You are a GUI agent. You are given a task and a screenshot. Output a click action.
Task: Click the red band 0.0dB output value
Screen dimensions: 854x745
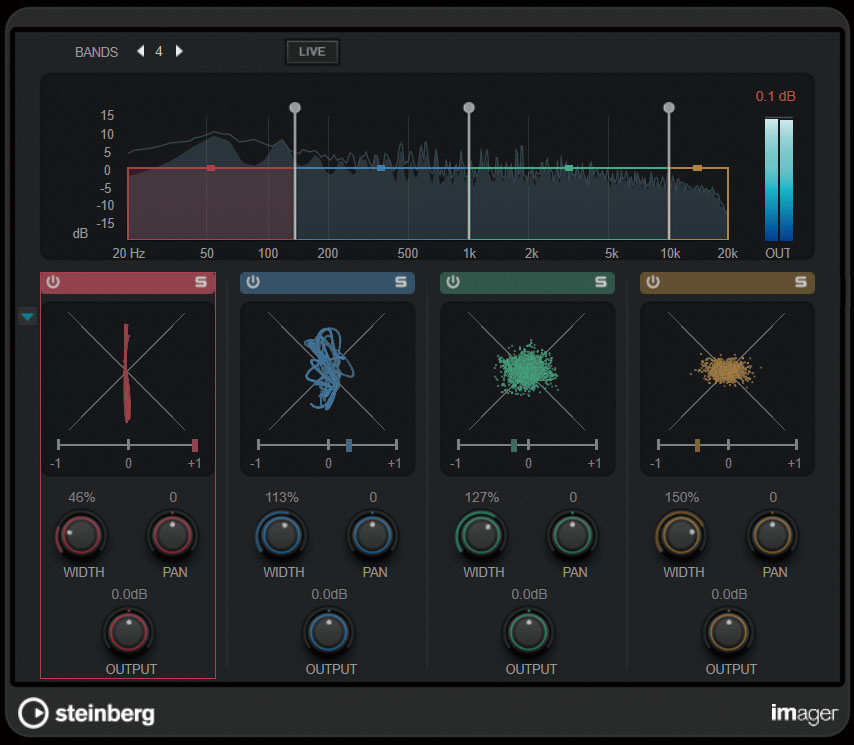pos(129,594)
